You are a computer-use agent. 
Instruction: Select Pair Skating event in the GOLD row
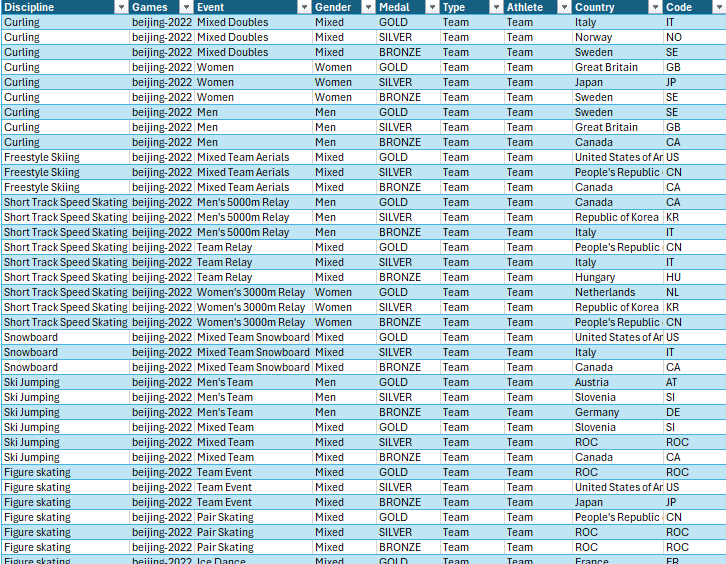(x=253, y=517)
